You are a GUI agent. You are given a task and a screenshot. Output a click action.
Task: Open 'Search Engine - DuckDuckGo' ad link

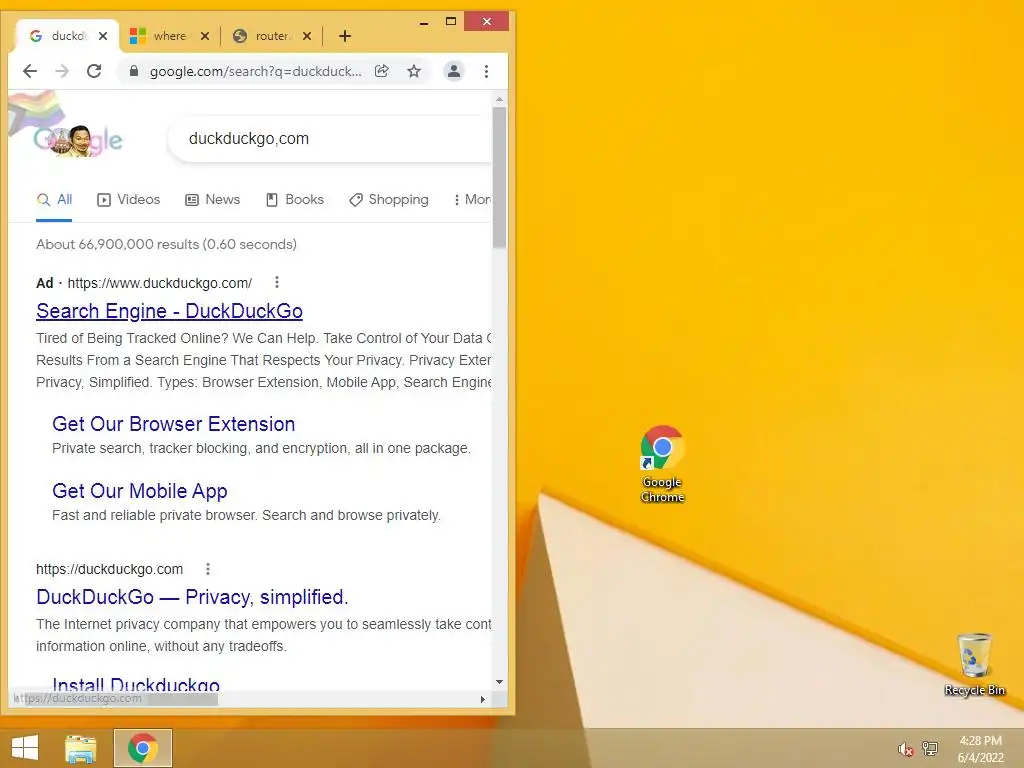pos(169,311)
